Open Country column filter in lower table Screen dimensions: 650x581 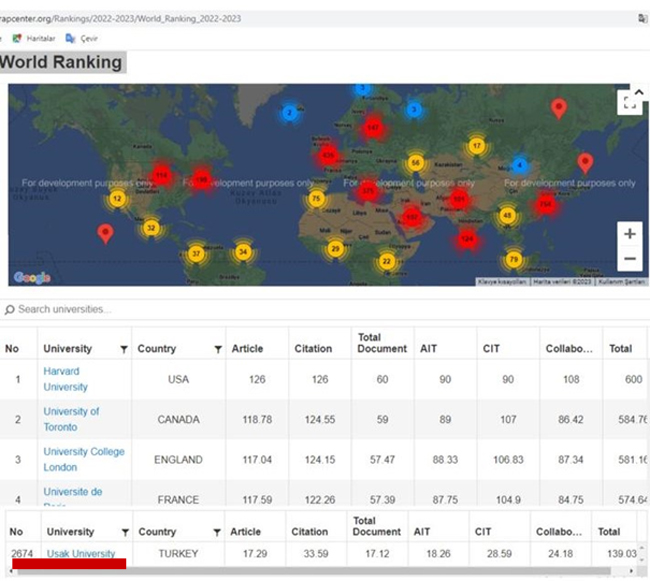(216, 532)
